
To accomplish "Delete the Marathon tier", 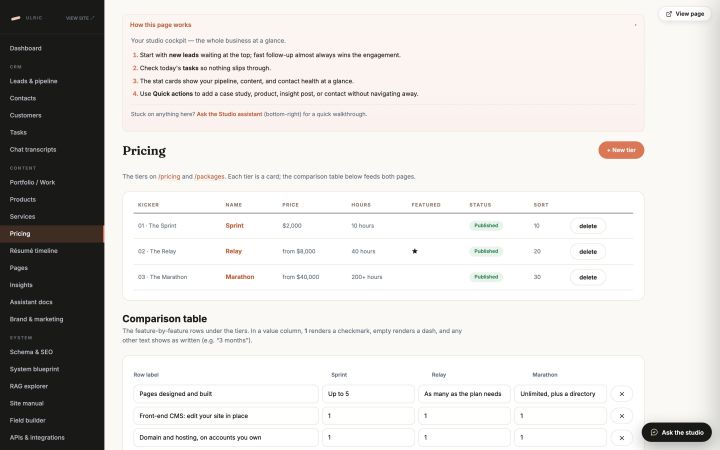I will [x=588, y=277].
